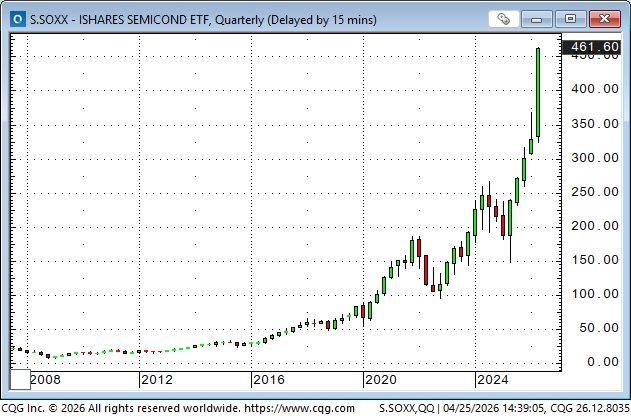Click the 200.00 level on price axis
The height and width of the screenshot is (416, 631).
(594, 226)
